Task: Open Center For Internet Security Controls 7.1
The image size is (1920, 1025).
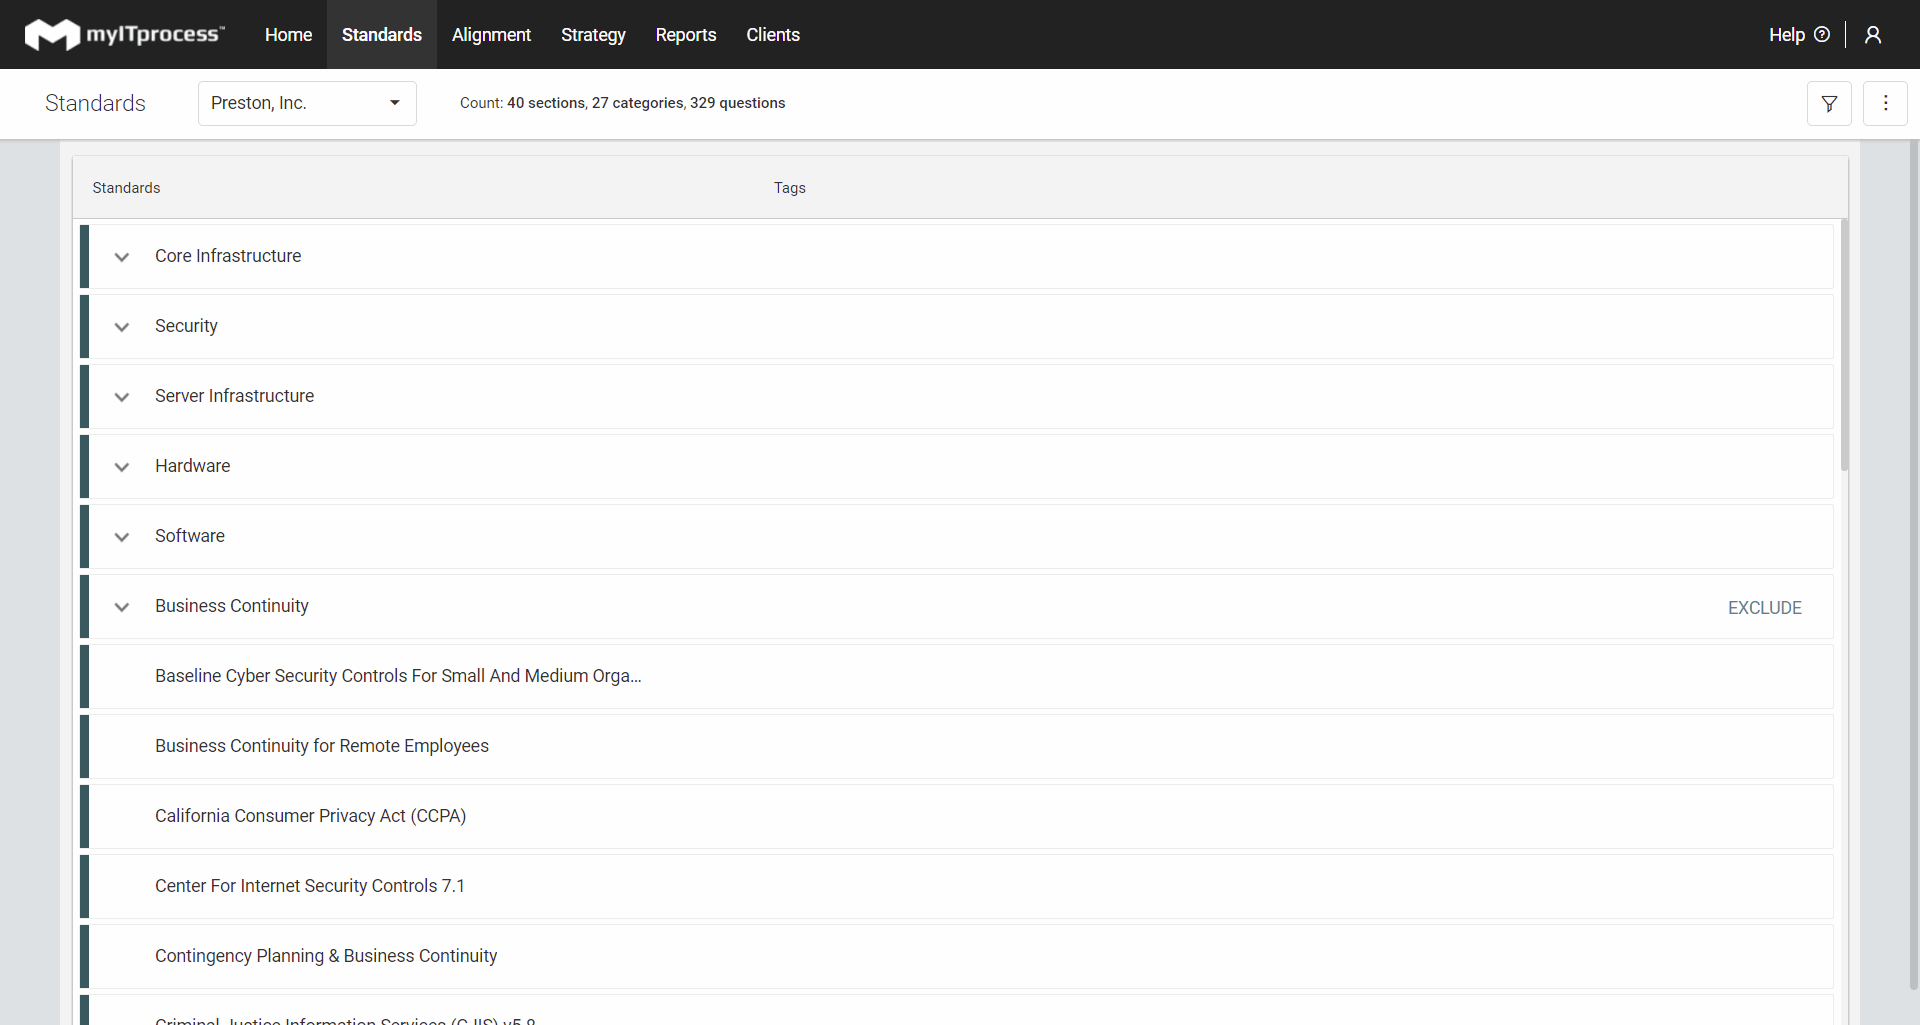Action: coord(957,886)
